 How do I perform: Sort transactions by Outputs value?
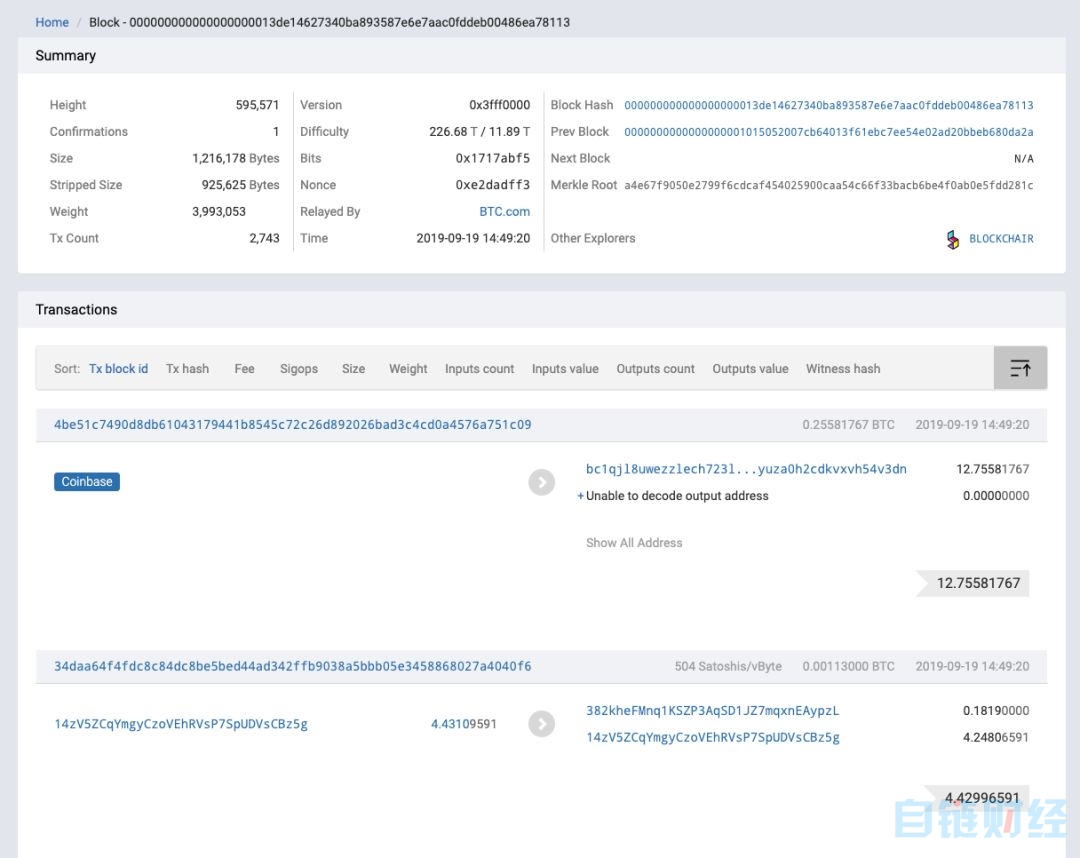(750, 368)
